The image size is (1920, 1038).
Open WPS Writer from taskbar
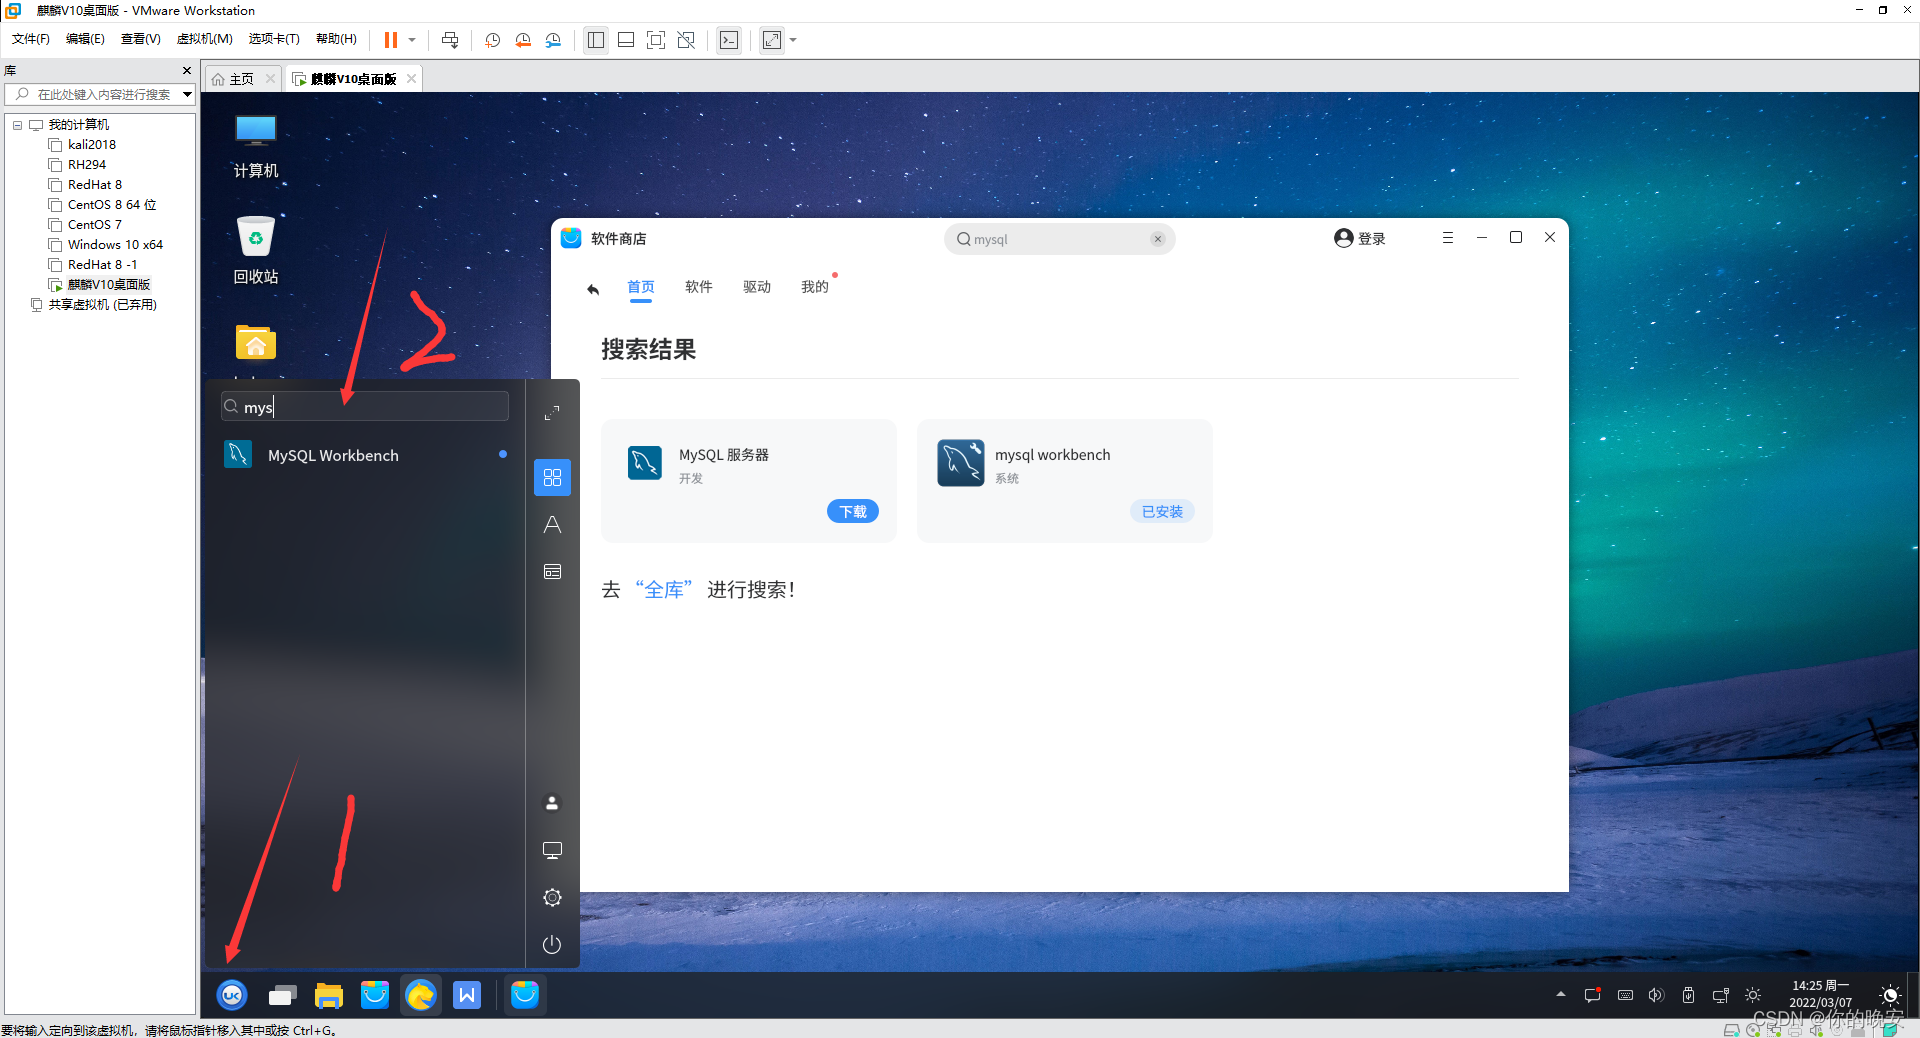click(x=467, y=995)
